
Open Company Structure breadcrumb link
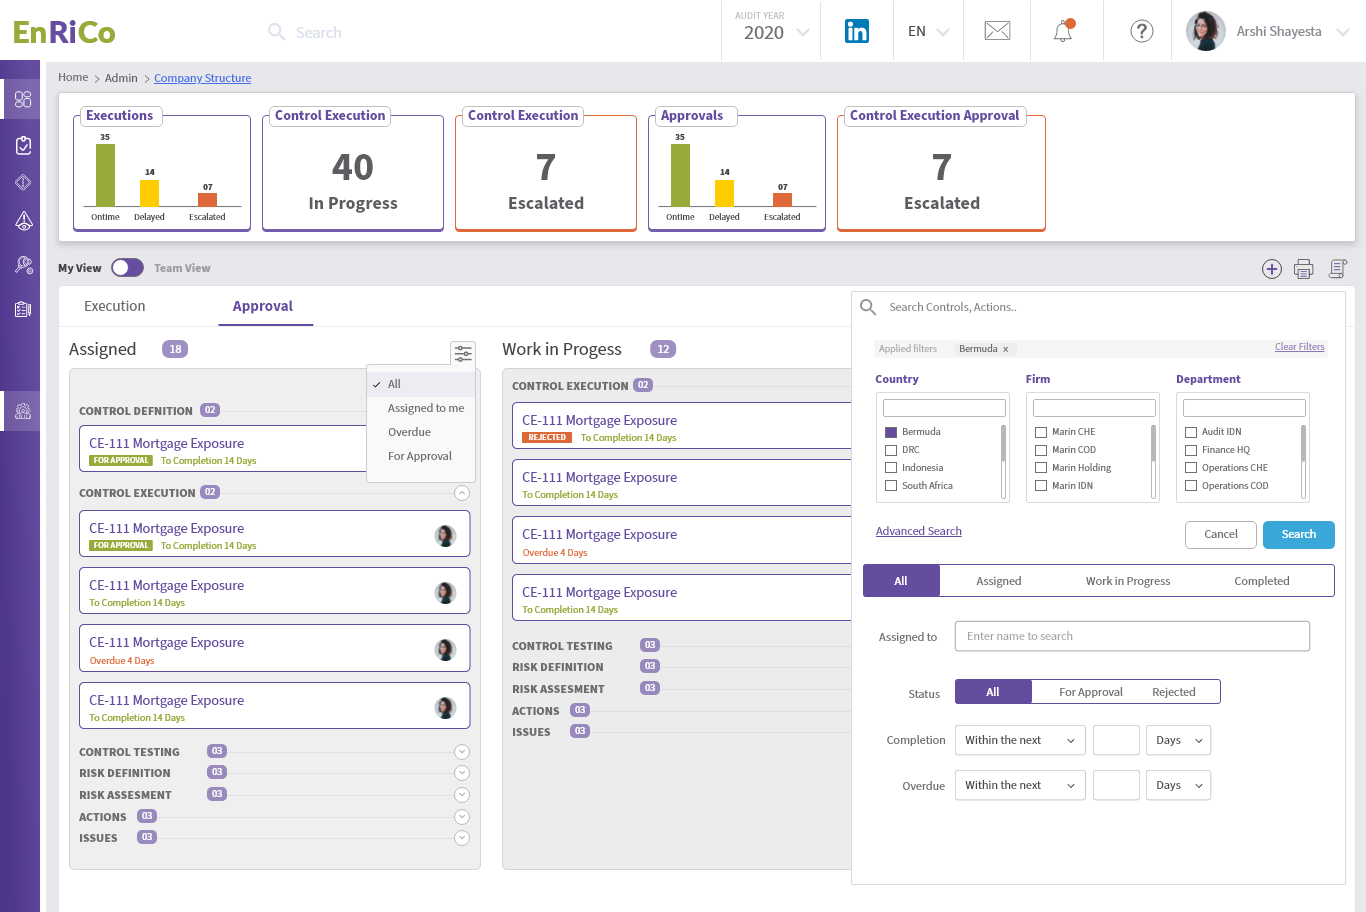point(203,78)
